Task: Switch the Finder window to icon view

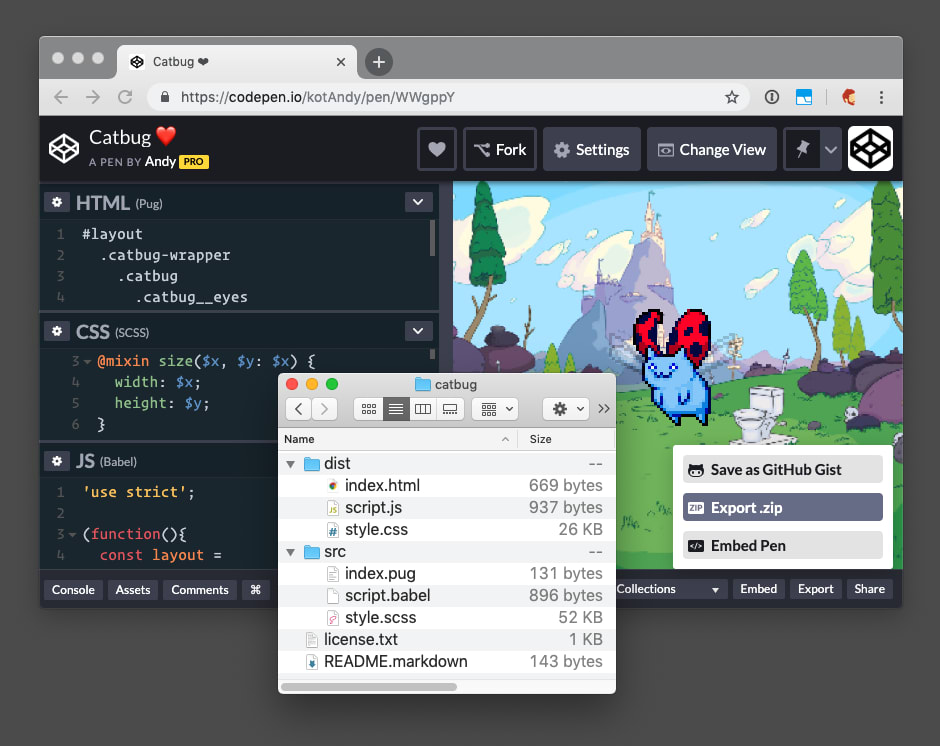Action: [x=368, y=408]
